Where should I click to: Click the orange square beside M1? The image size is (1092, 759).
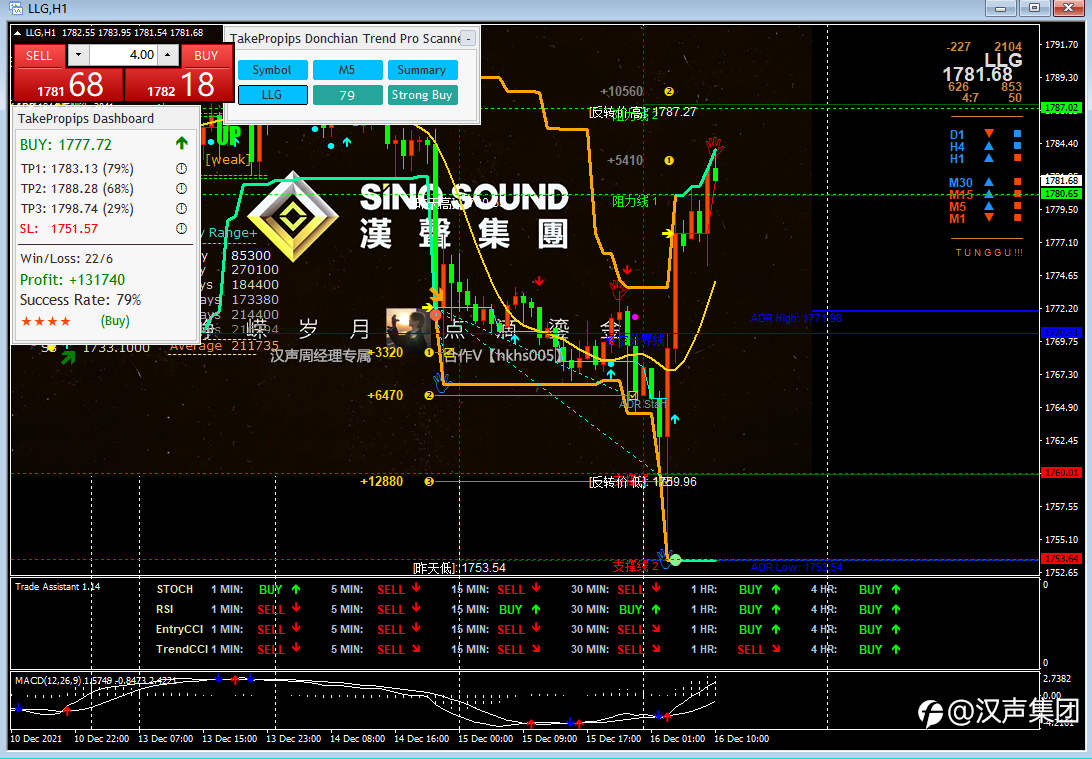click(x=1017, y=218)
